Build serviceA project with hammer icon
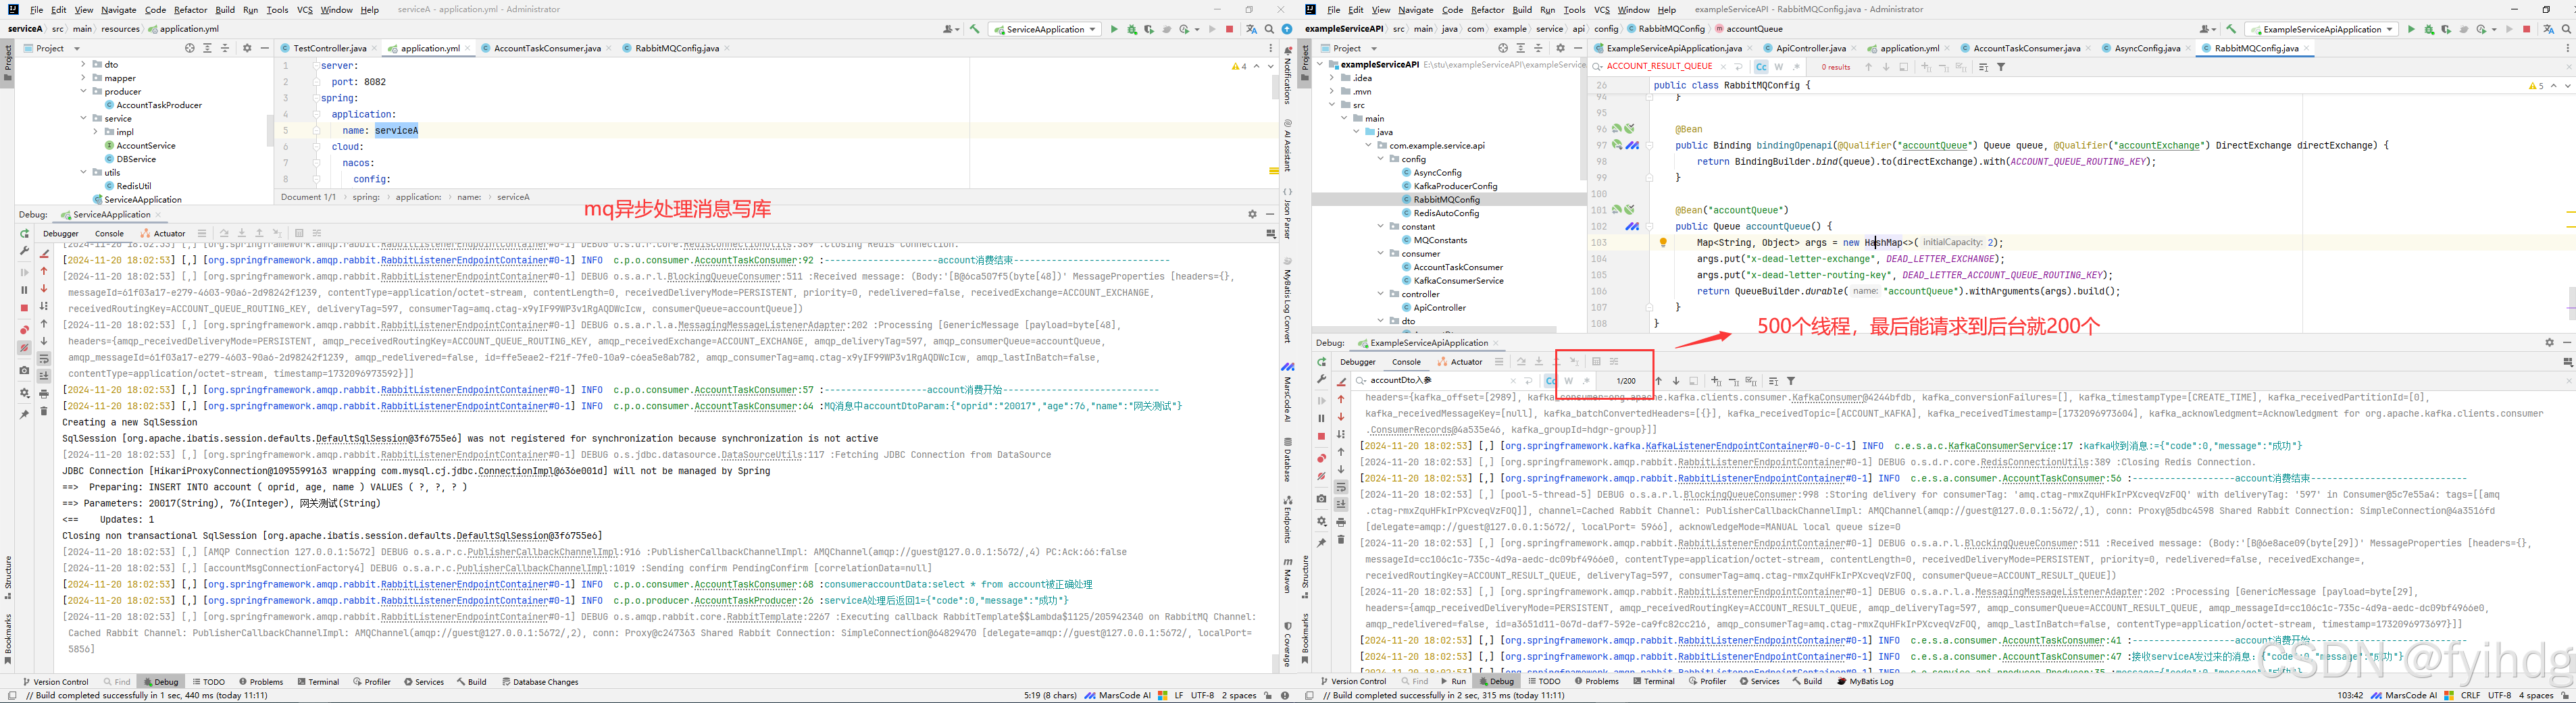Screen dimensions: 2576x703 pos(975,29)
